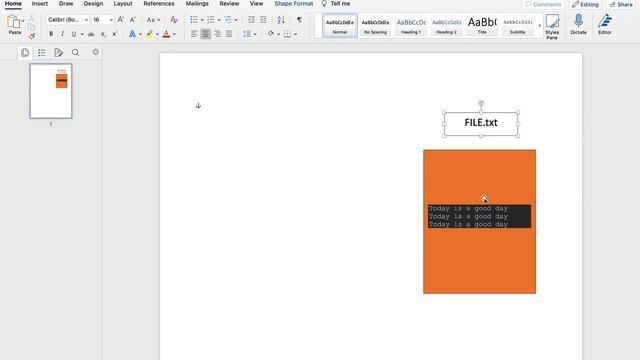Justify text alignment
This screenshot has height=360, width=640.
[229, 34]
